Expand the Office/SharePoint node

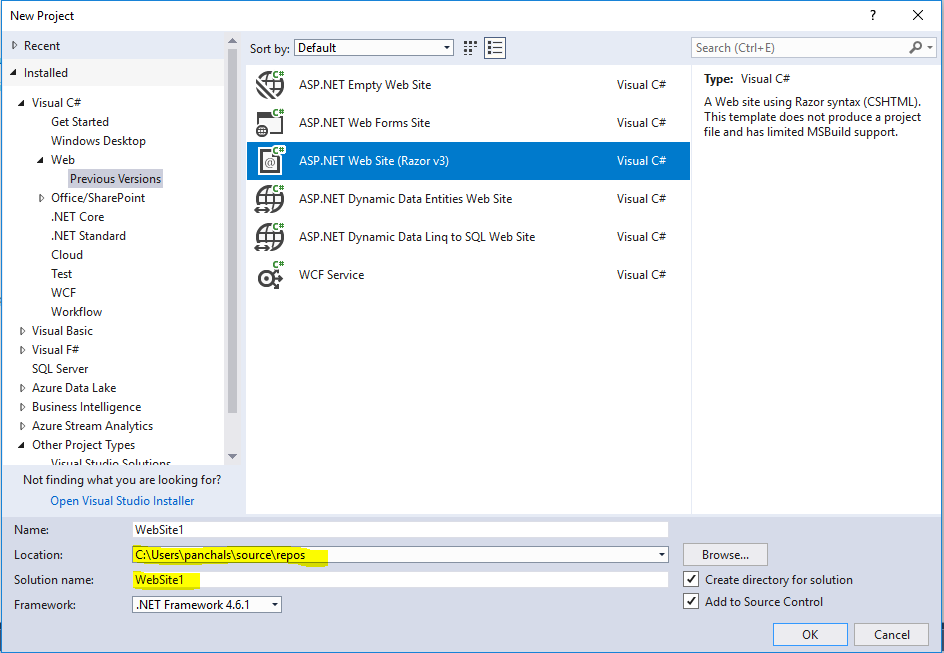click(42, 198)
